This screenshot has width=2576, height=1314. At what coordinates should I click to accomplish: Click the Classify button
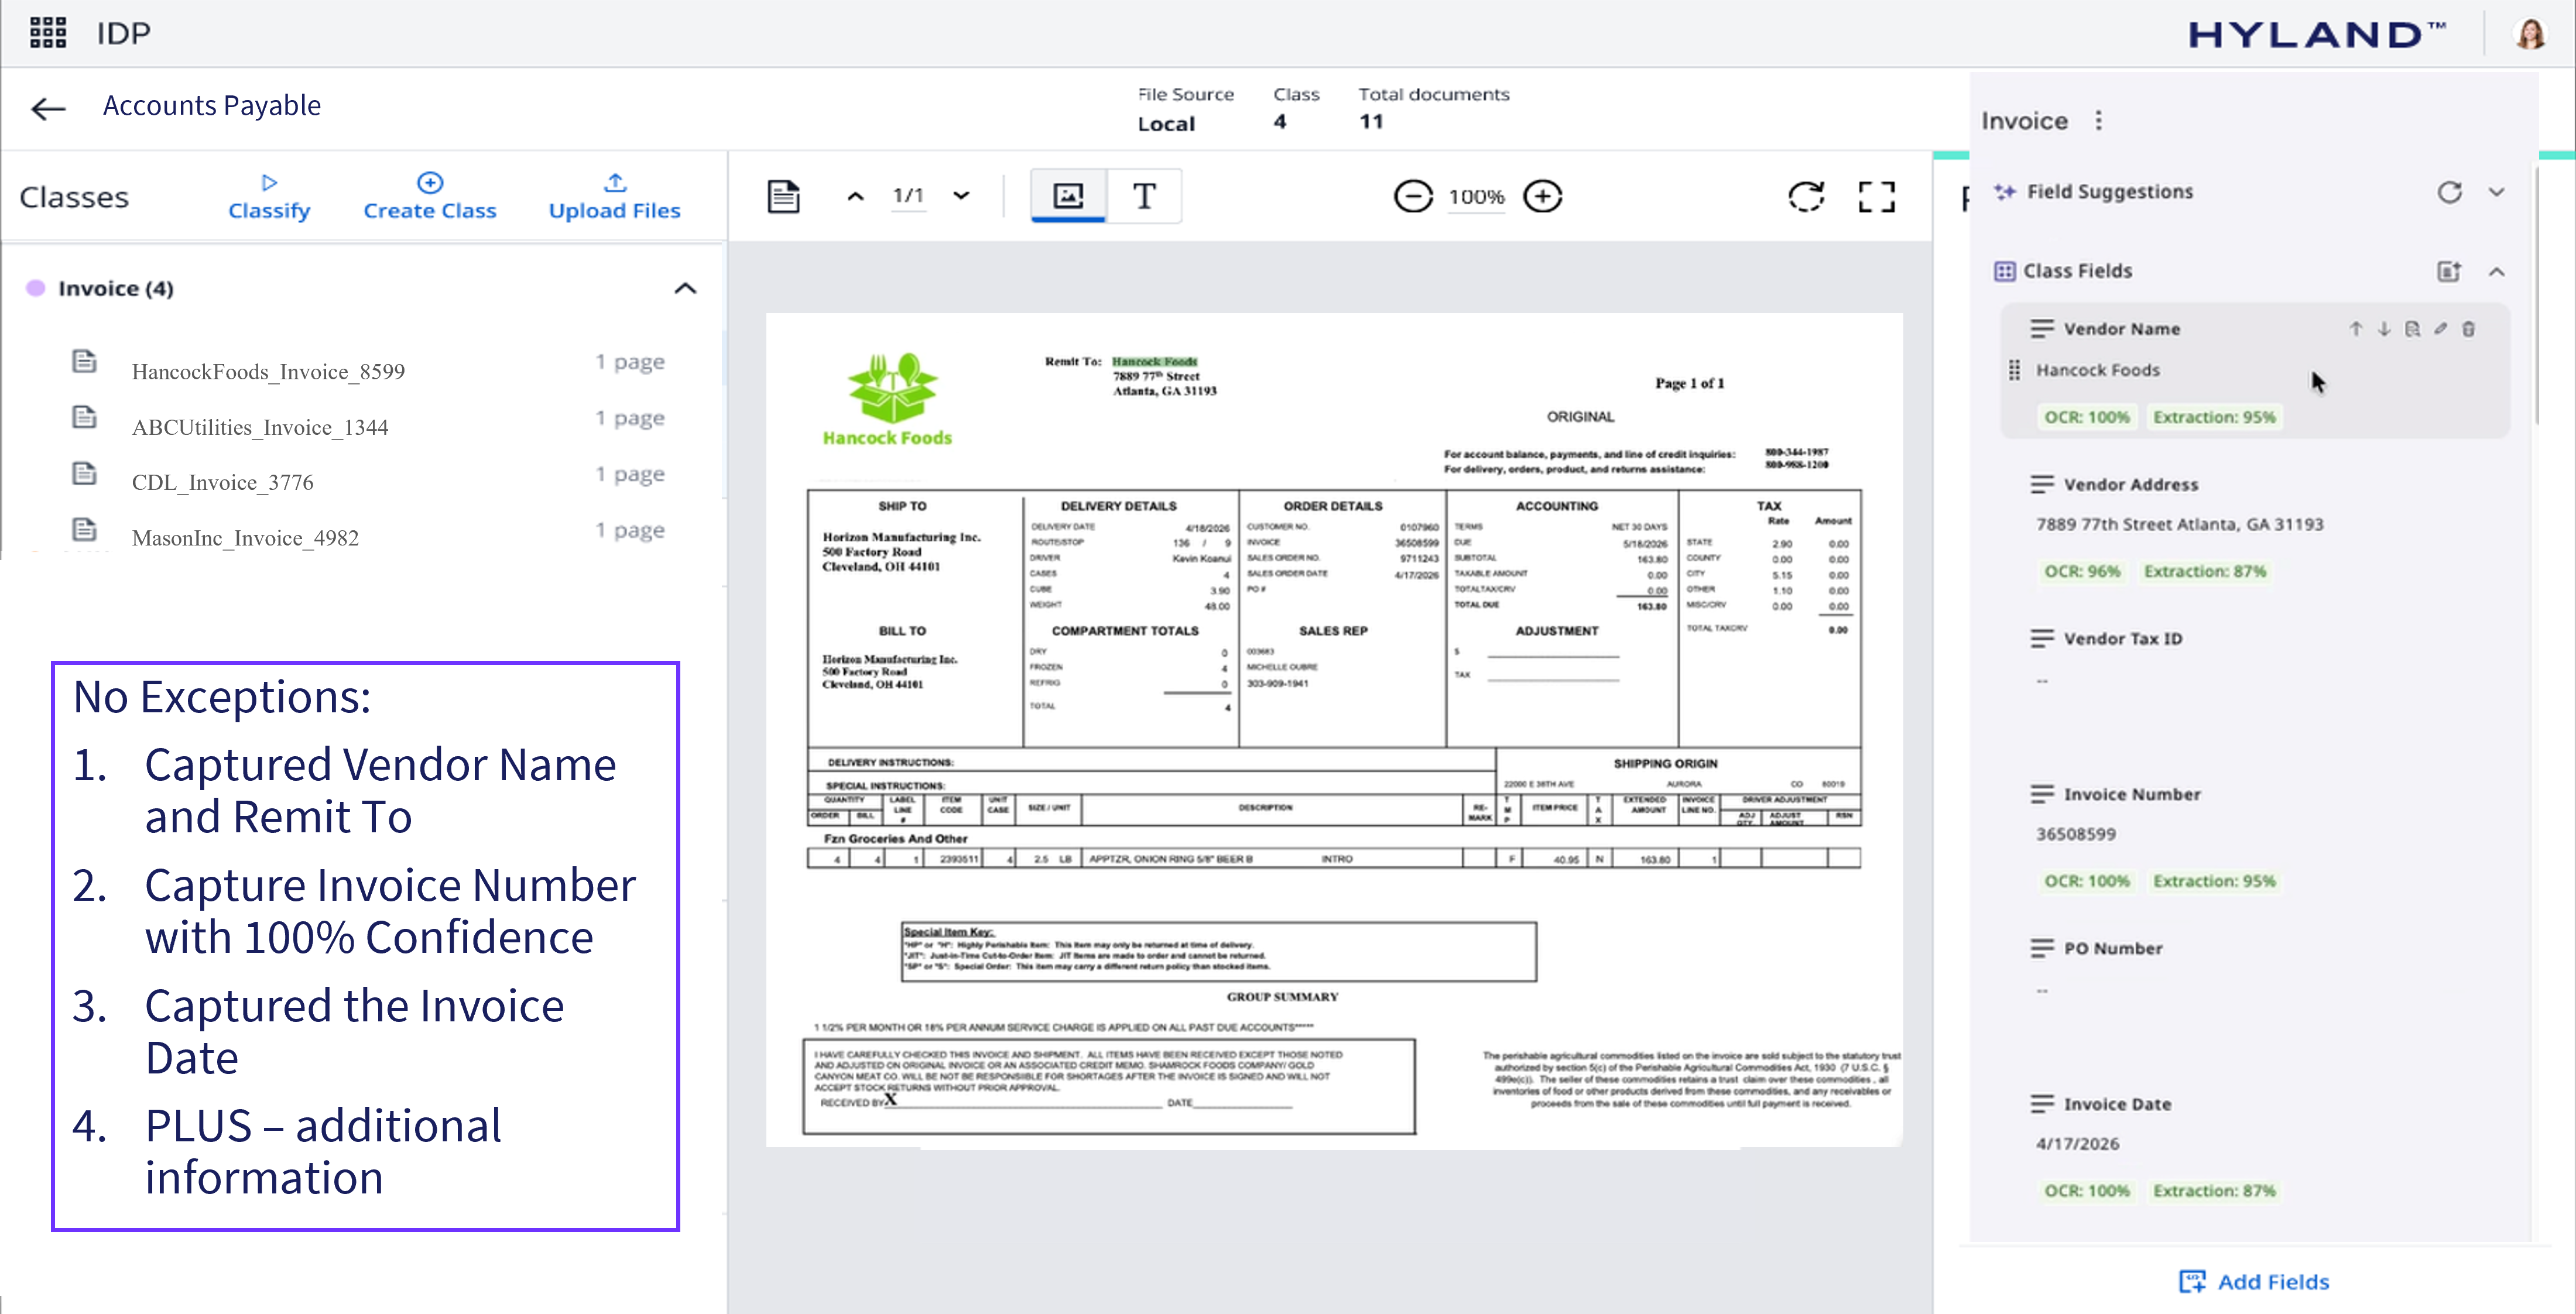(269, 196)
